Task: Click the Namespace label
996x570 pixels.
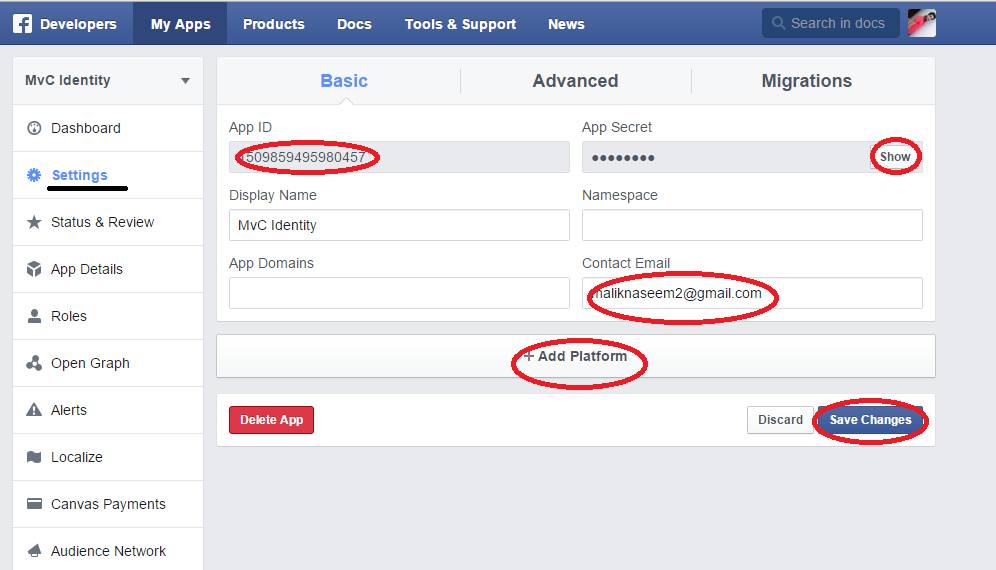Action: click(x=619, y=195)
